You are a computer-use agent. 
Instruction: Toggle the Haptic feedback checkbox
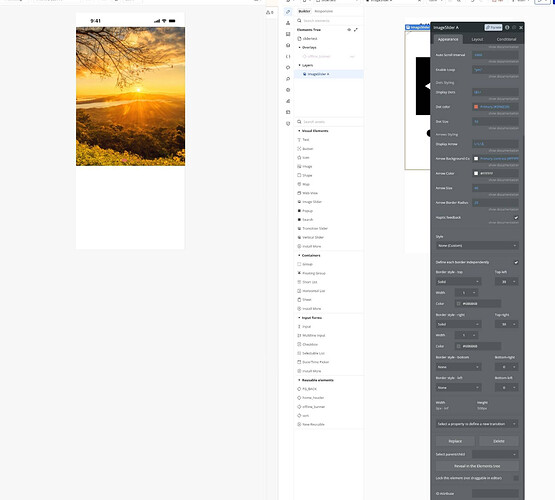point(516,218)
